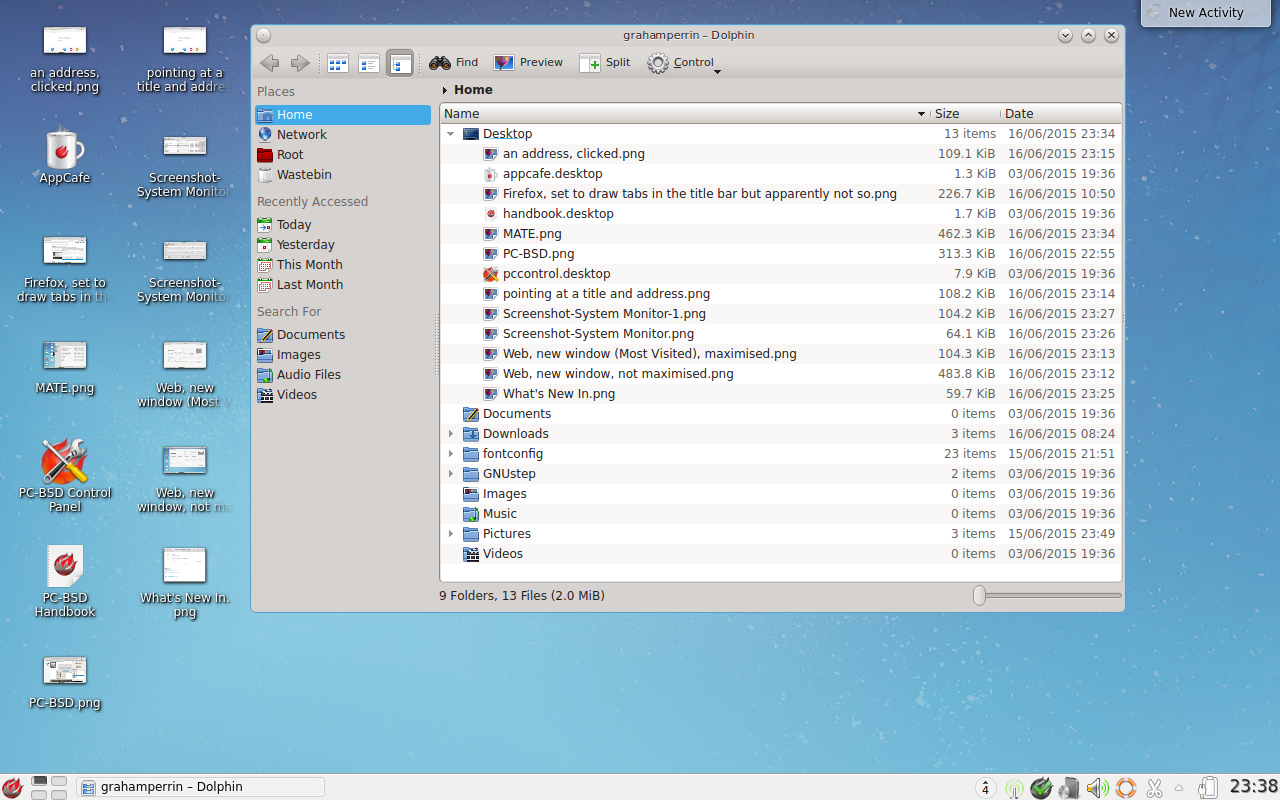
Task: Open the Control menu dropdown
Action: click(684, 63)
